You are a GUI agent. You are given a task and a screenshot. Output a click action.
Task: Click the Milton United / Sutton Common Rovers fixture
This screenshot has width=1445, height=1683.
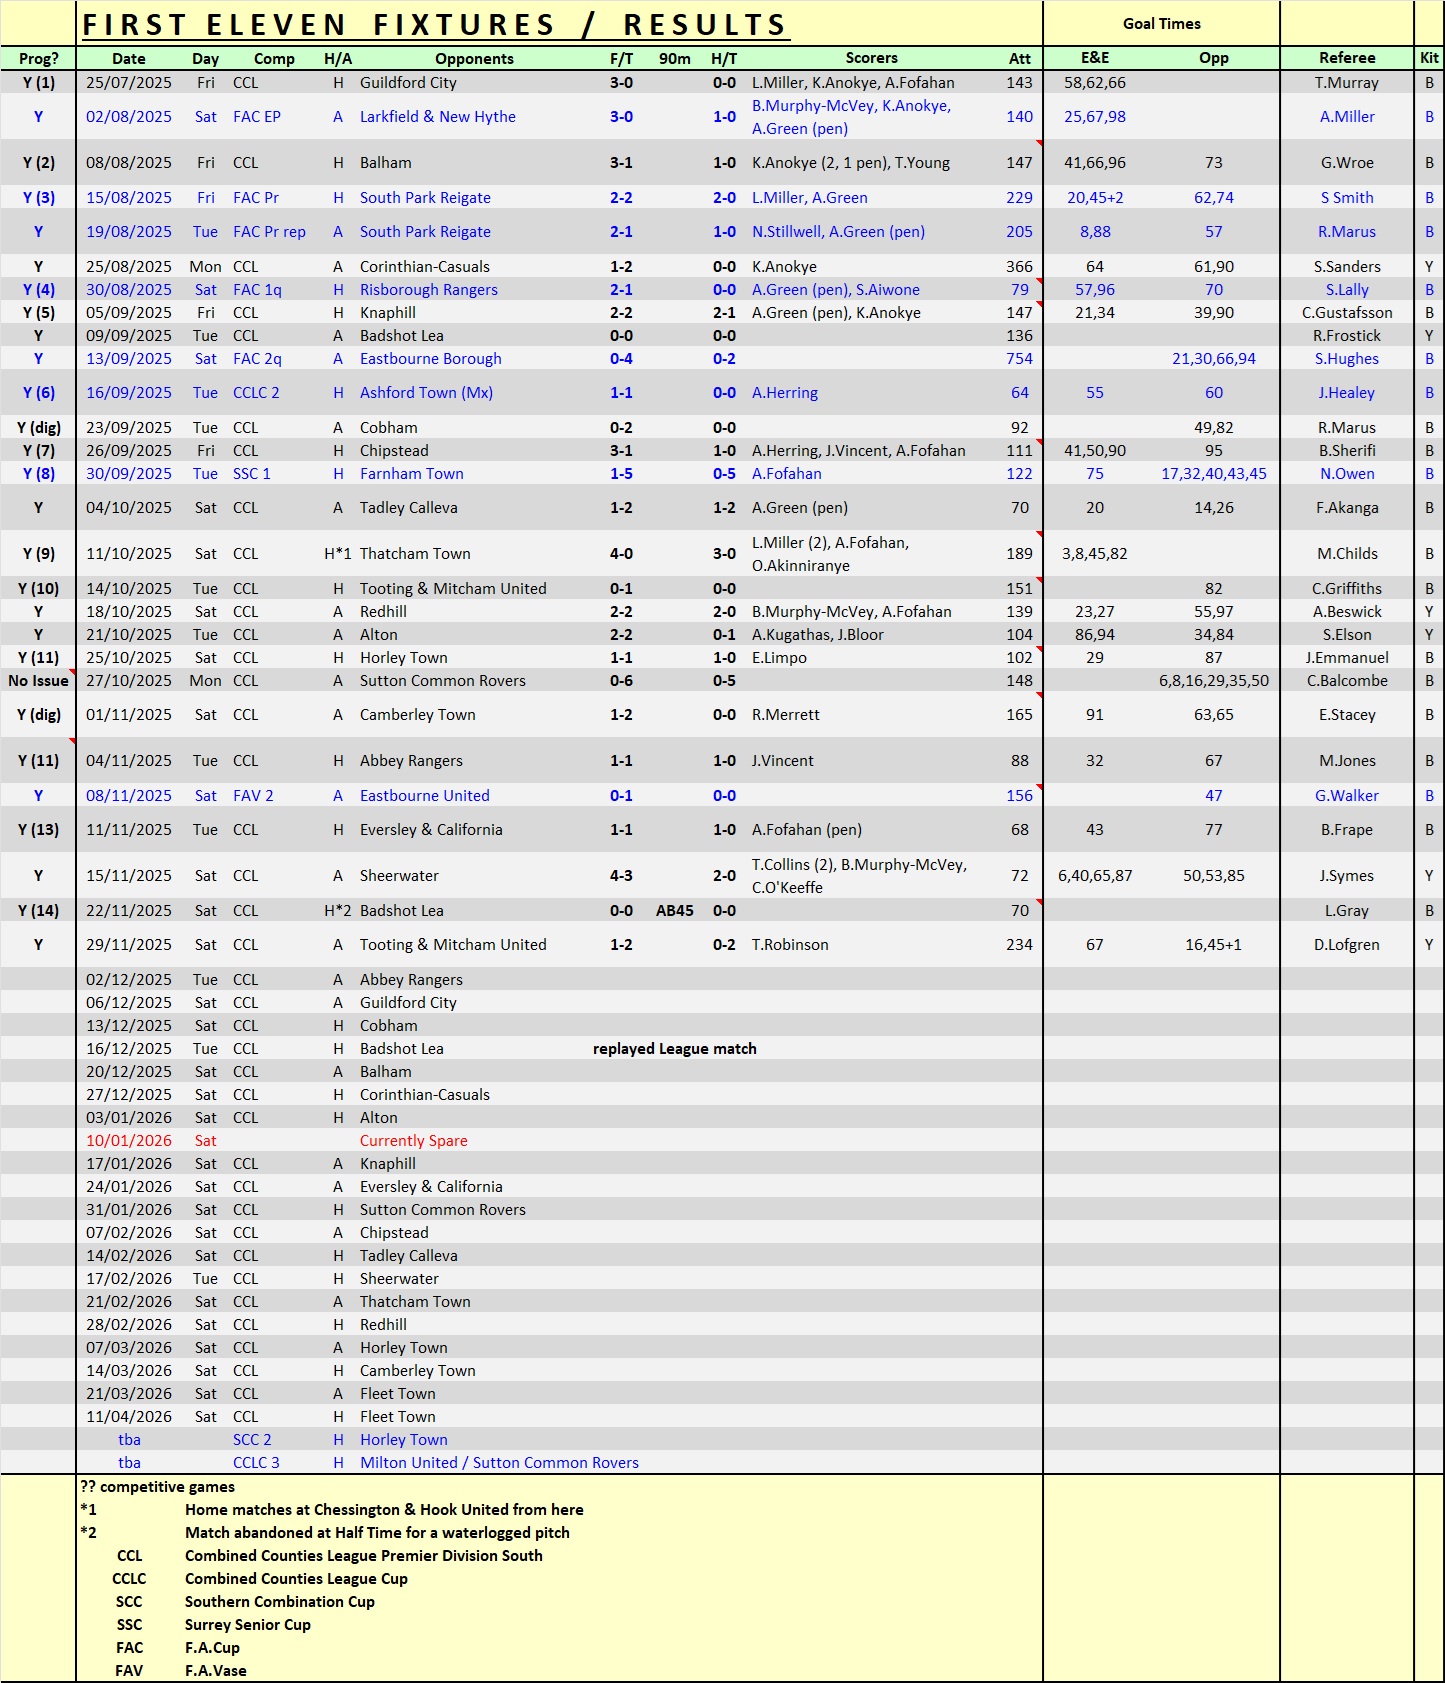[x=498, y=1463]
